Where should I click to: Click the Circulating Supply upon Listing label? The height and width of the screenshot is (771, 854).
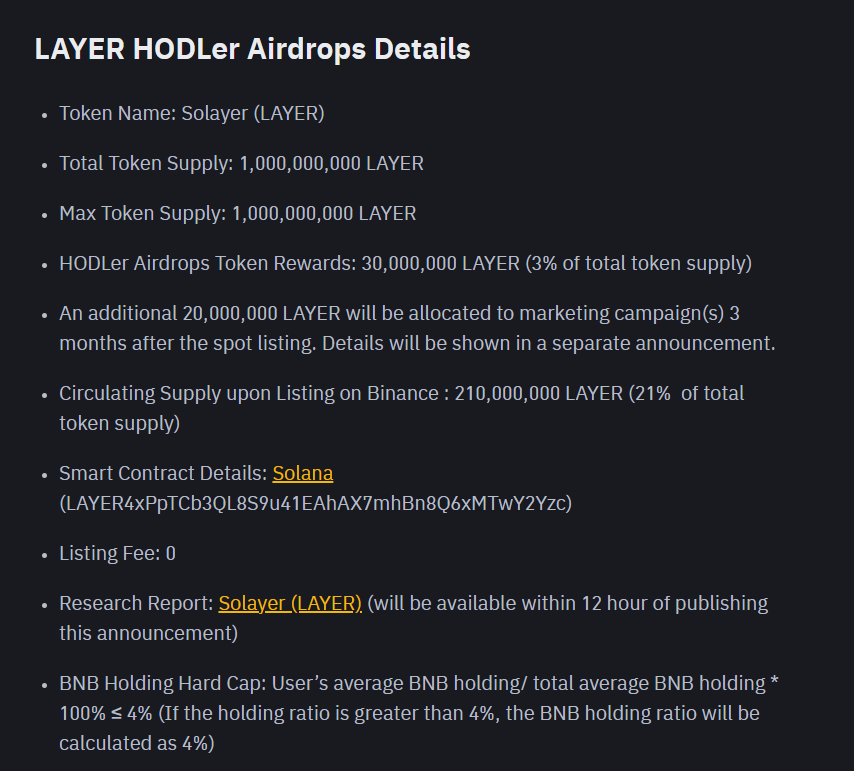click(249, 393)
